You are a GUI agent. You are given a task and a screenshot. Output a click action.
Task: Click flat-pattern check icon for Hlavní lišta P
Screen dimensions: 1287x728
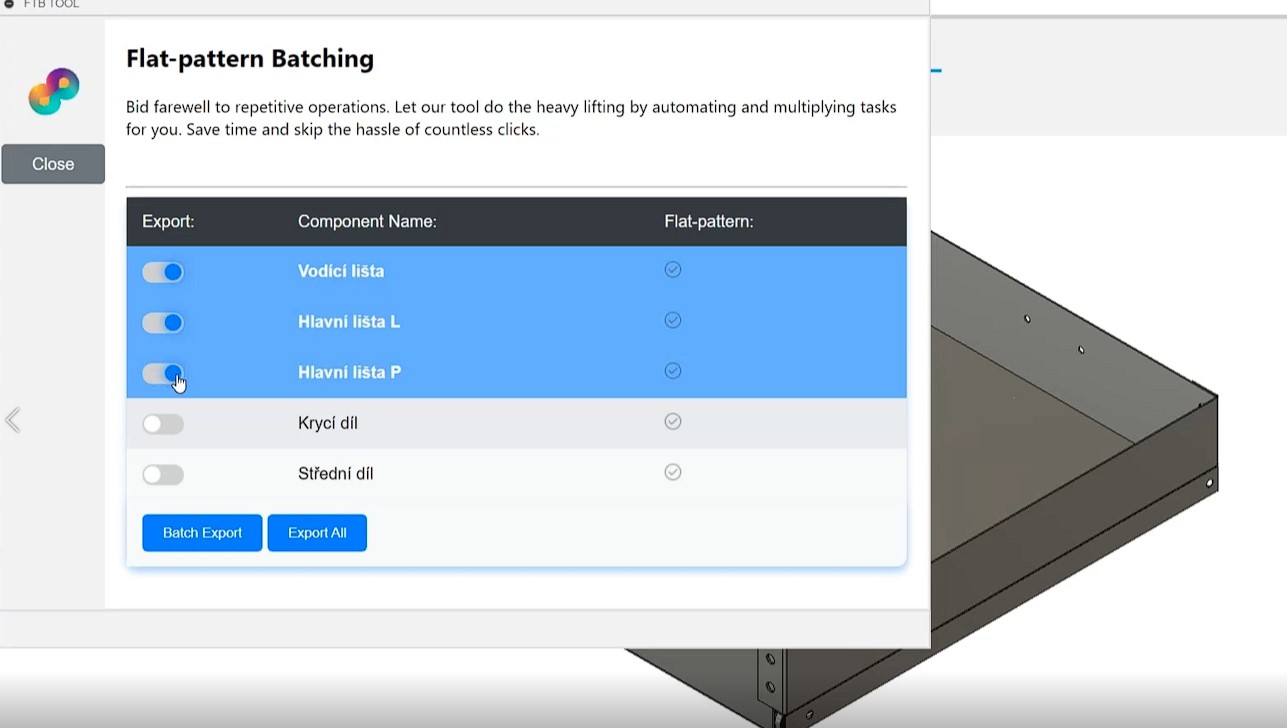point(673,371)
